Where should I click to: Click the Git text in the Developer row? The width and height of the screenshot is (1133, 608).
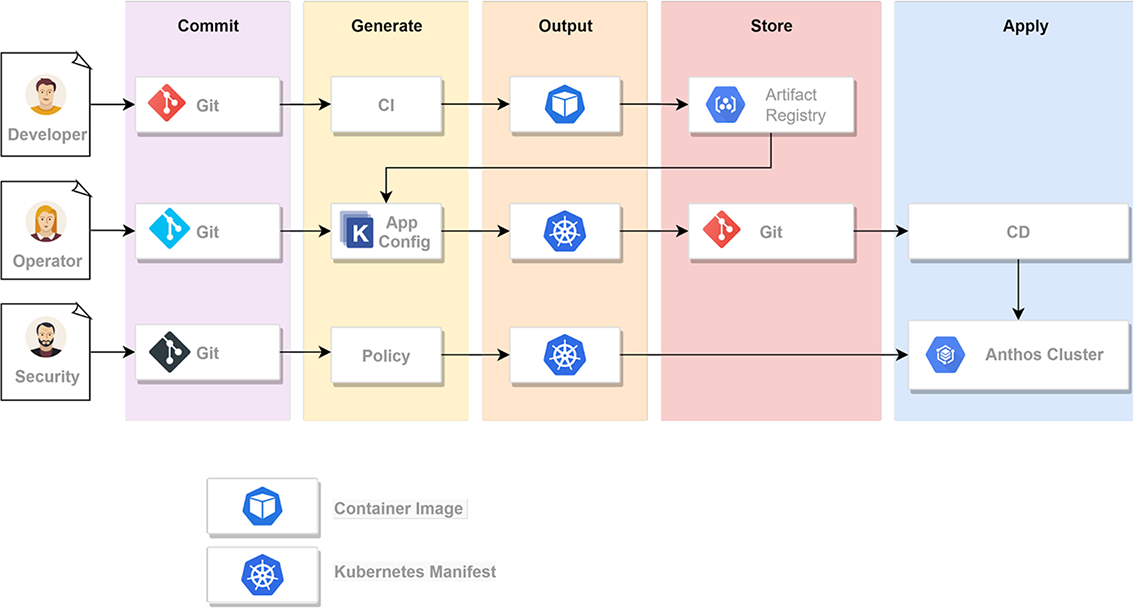point(207,106)
